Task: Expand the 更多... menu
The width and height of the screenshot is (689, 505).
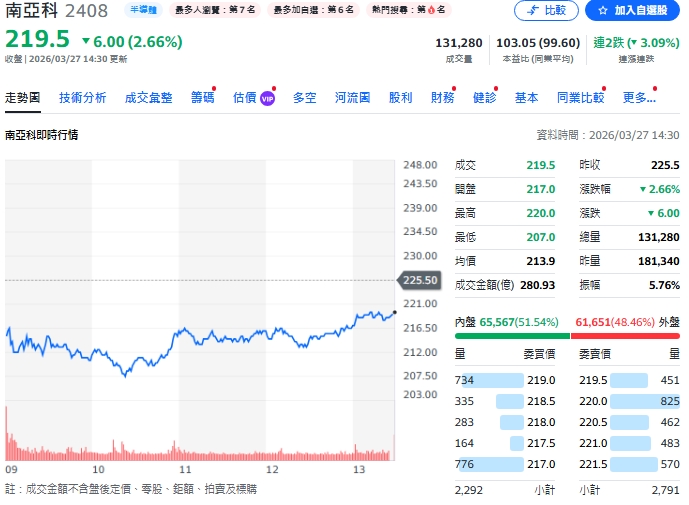Action: 639,98
